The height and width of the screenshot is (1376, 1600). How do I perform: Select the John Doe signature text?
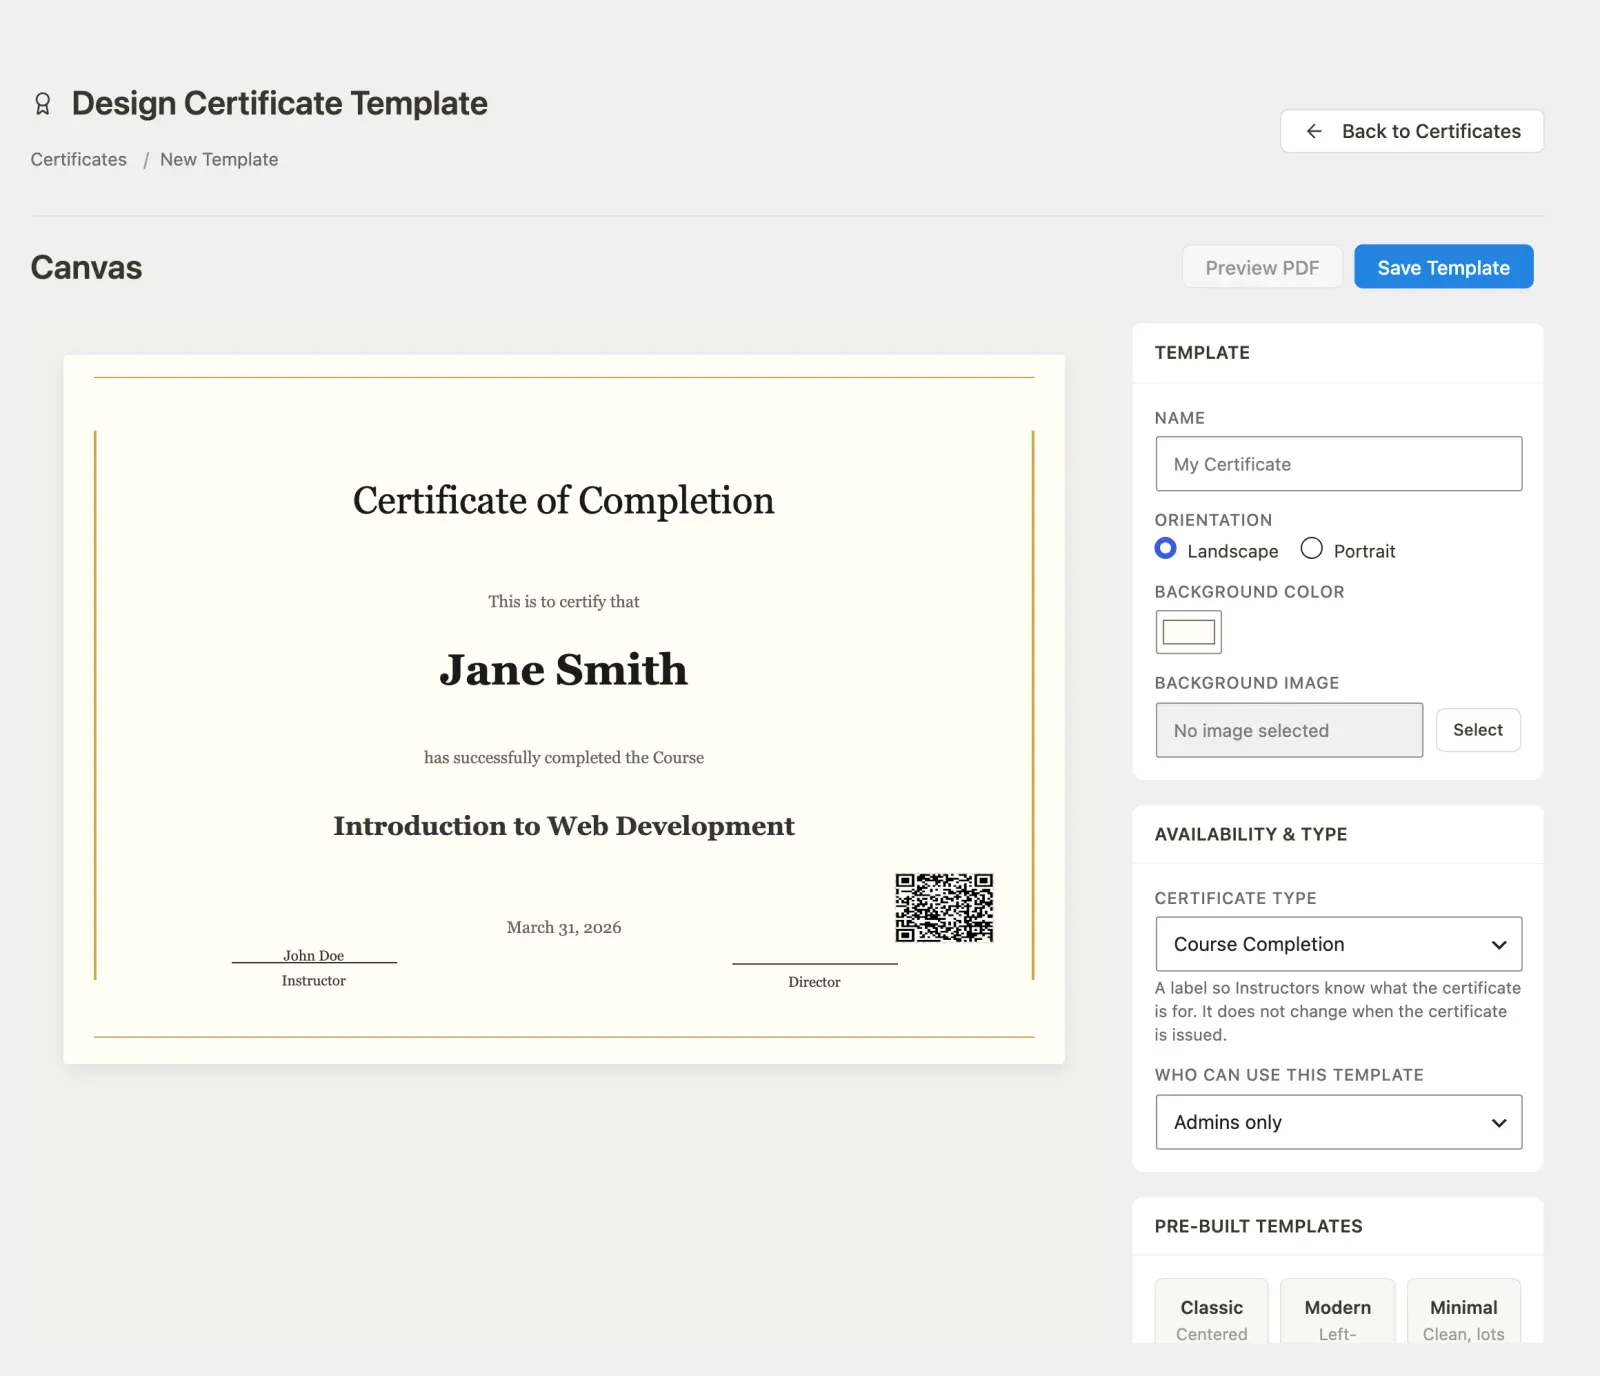pyautogui.click(x=314, y=956)
